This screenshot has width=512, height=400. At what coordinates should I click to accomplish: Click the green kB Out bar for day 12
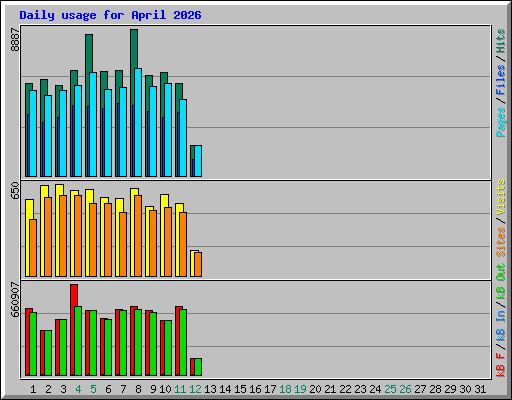(198, 367)
